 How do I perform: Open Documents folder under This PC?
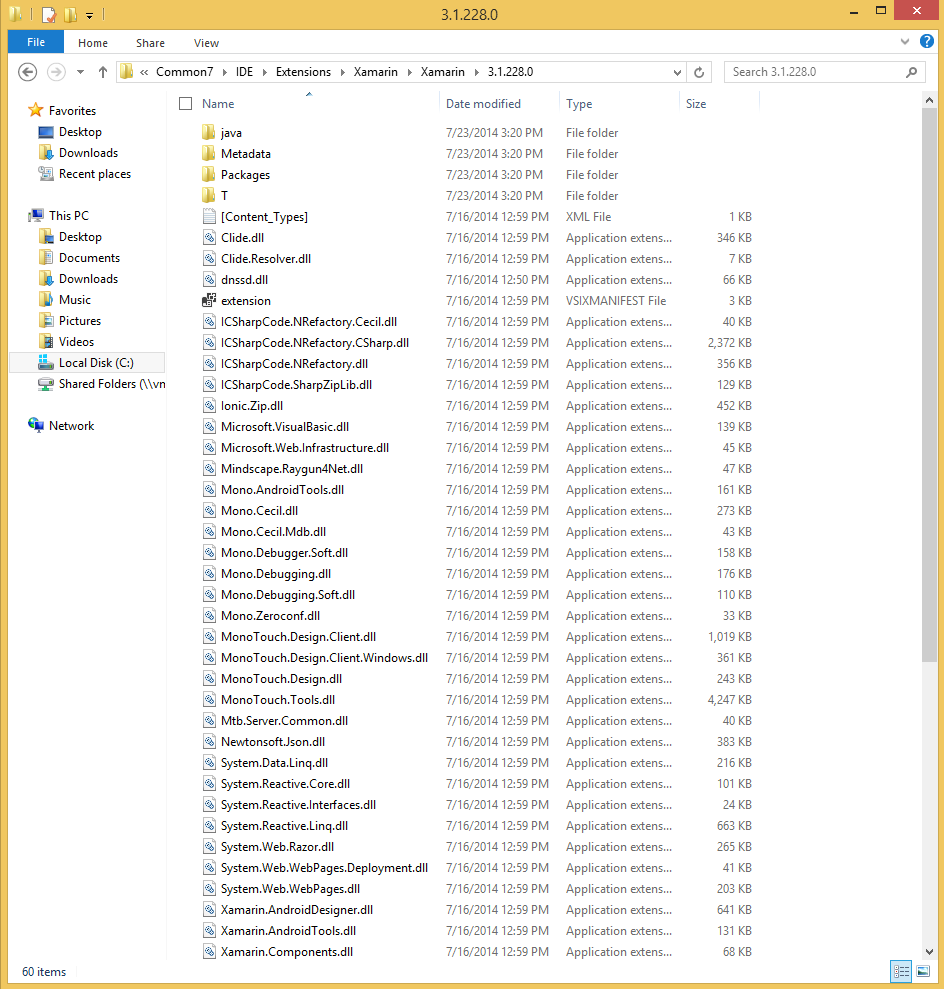(x=89, y=258)
